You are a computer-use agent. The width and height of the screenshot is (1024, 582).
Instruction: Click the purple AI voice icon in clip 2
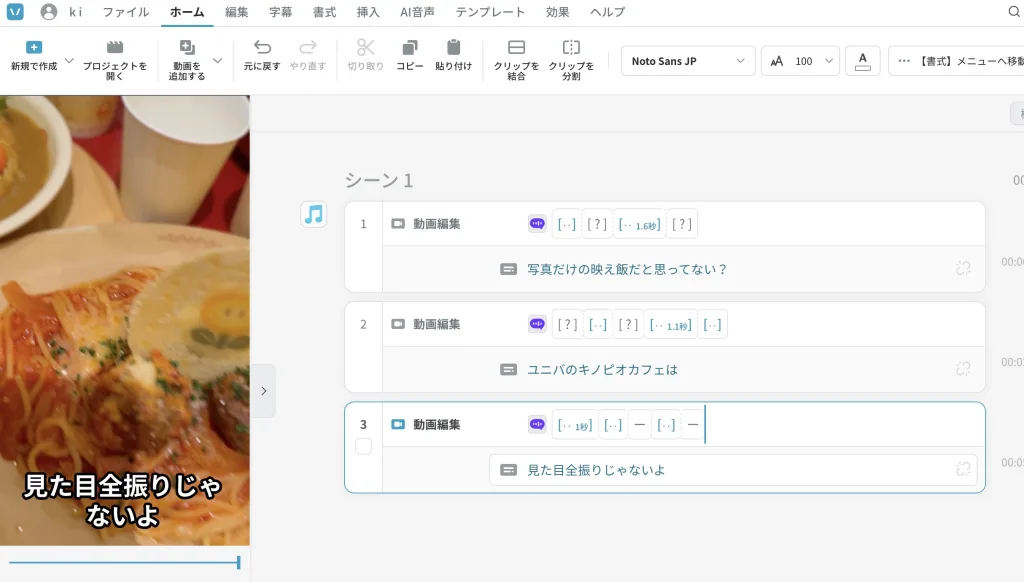pos(537,324)
